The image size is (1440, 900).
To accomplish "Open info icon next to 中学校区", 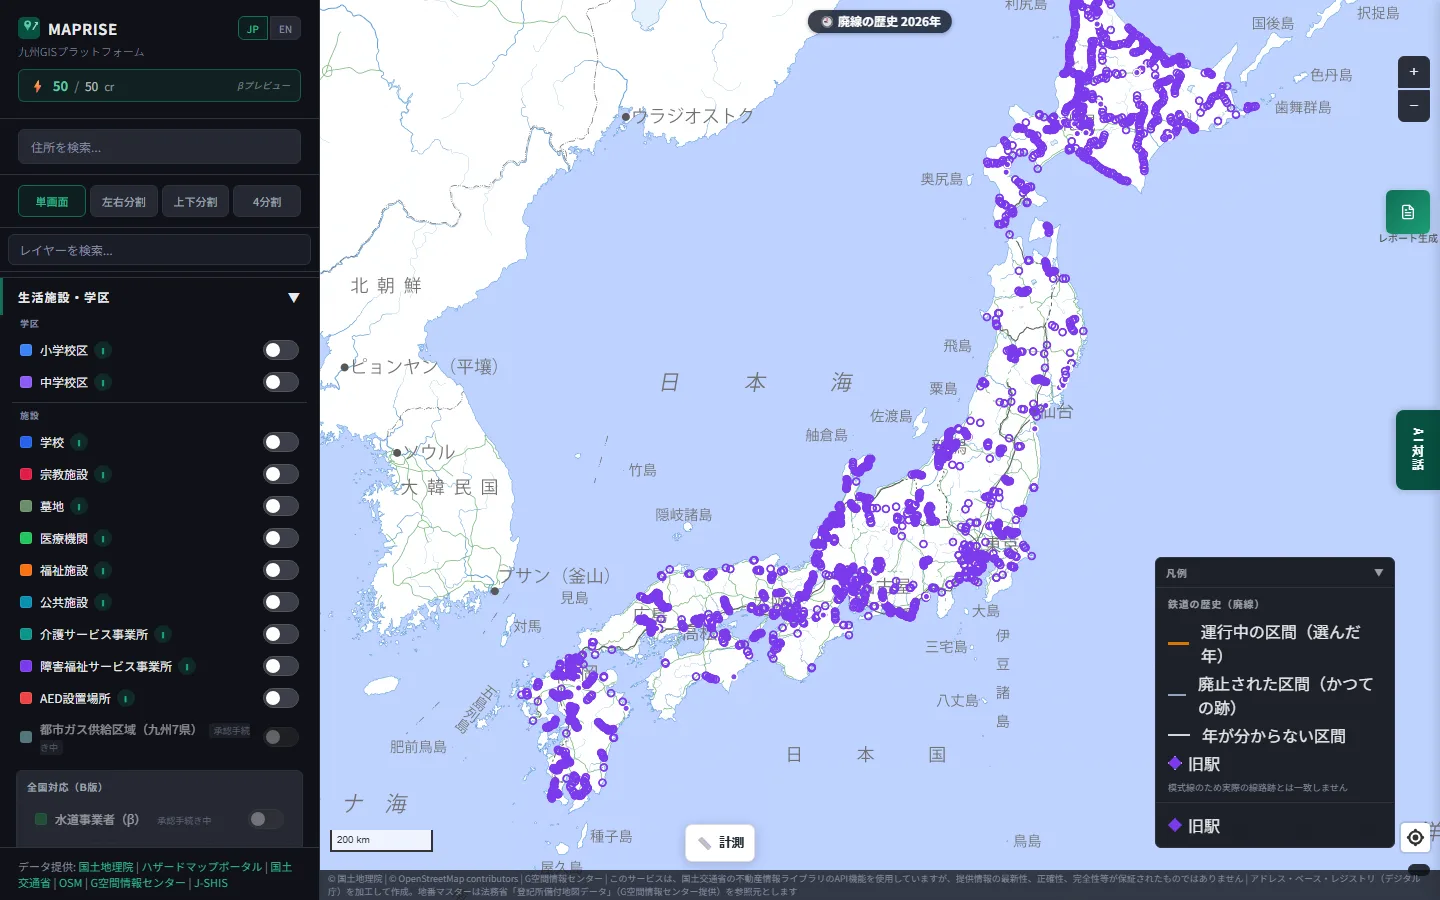I will 103,383.
